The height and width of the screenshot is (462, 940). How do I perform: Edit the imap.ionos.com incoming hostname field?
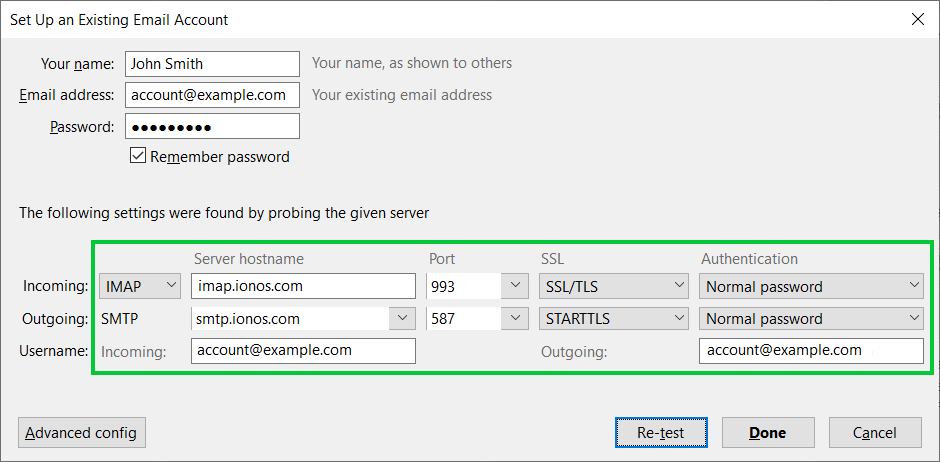point(303,286)
